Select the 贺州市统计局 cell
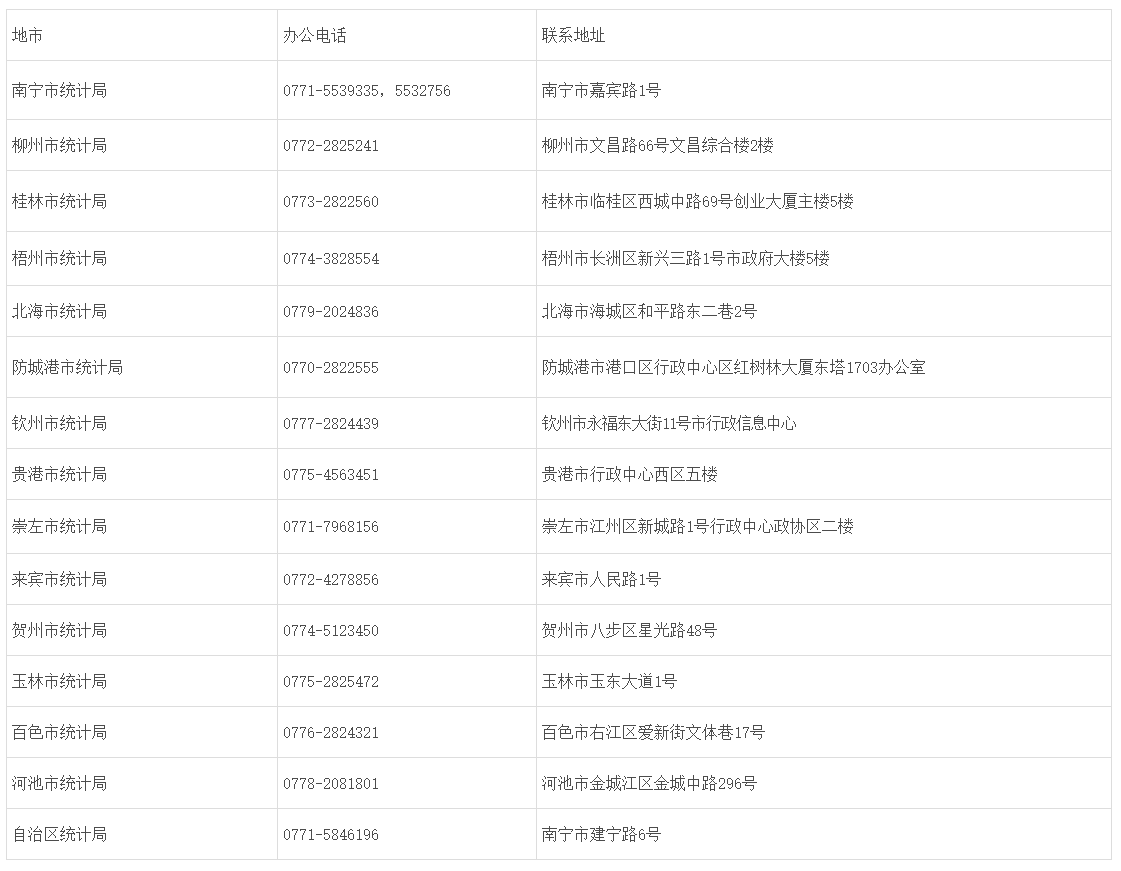The width and height of the screenshot is (1121, 871). 142,630
